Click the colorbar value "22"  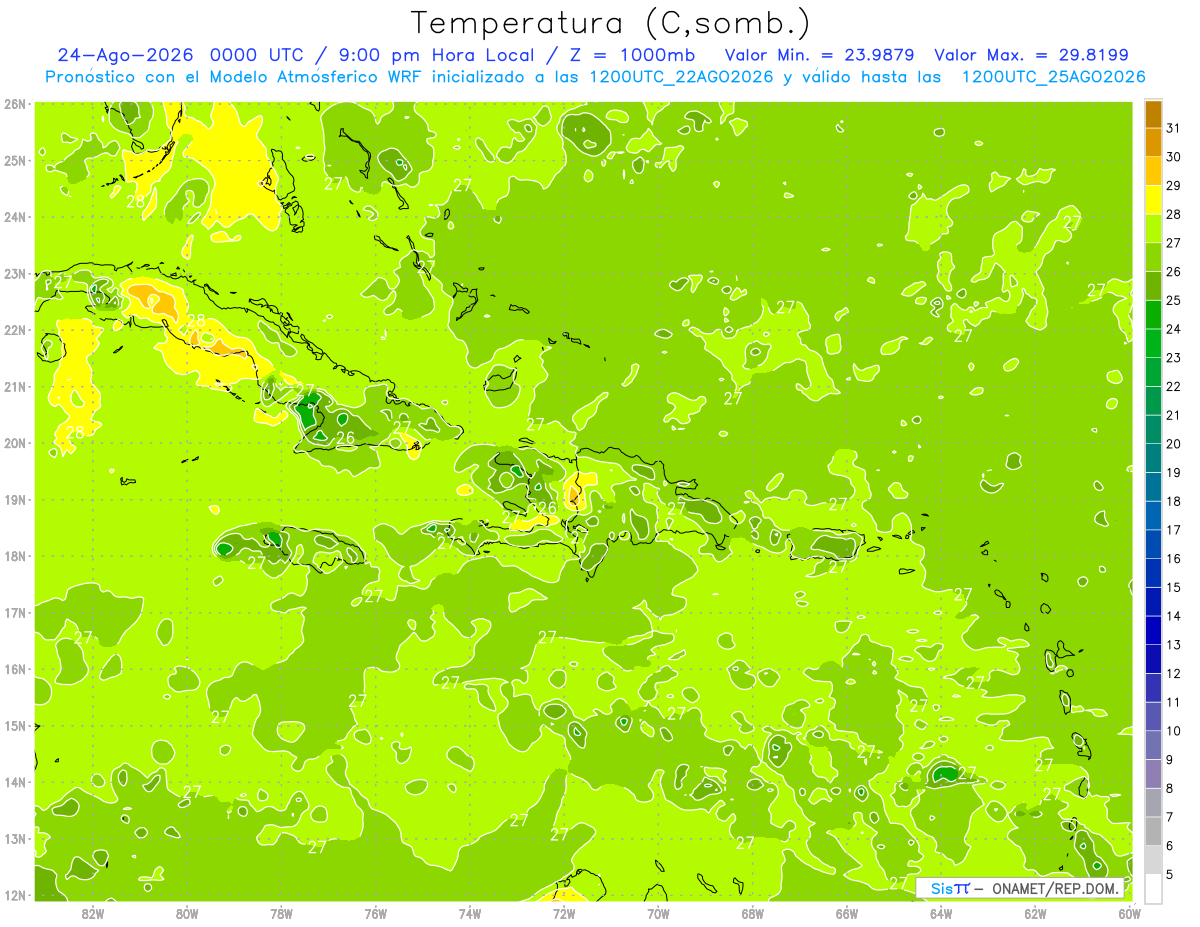coord(1173,386)
